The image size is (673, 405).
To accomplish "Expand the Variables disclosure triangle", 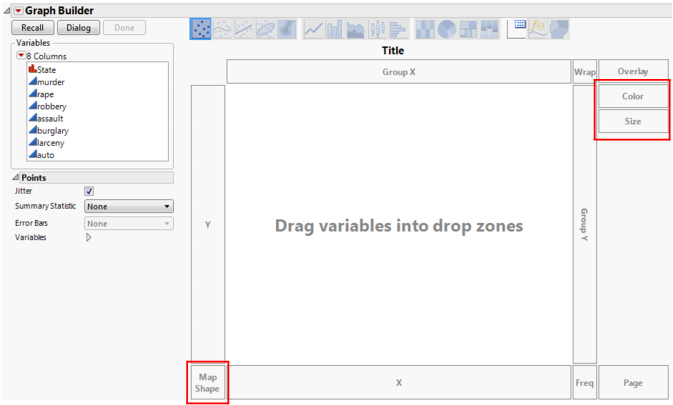I will click(x=88, y=237).
